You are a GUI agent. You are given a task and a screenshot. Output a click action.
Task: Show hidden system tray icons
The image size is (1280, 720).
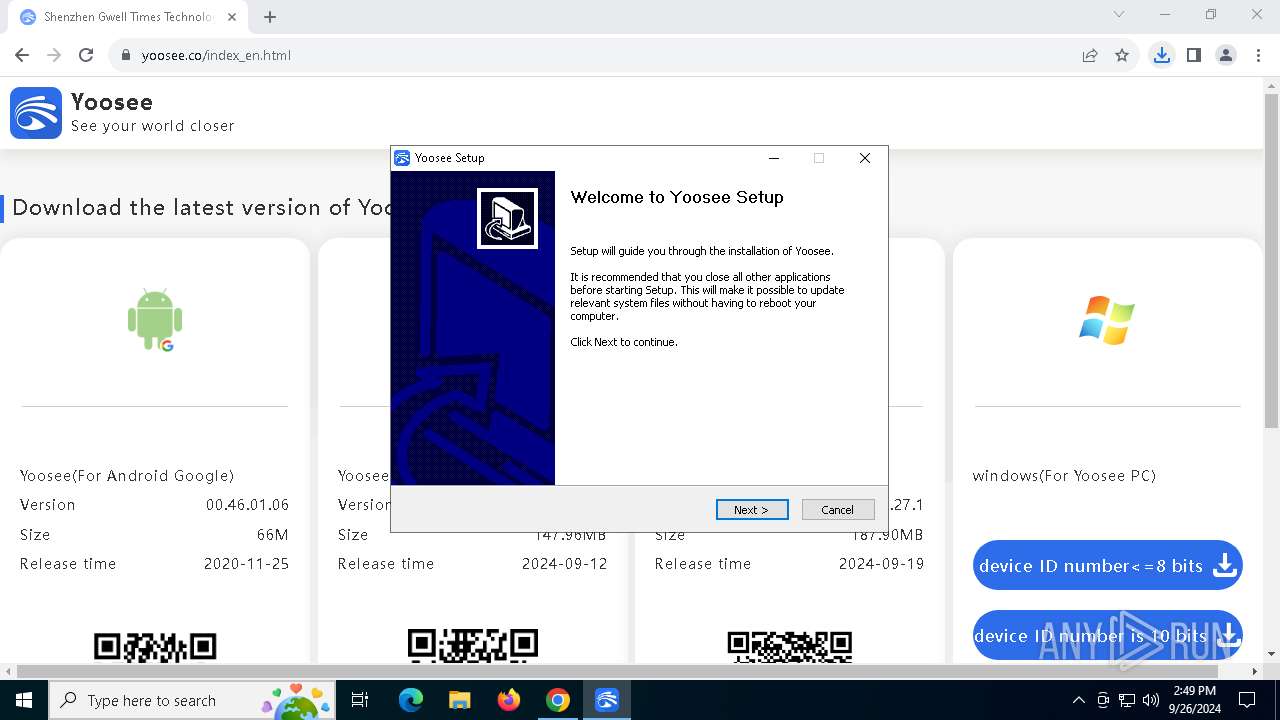[x=1078, y=700]
